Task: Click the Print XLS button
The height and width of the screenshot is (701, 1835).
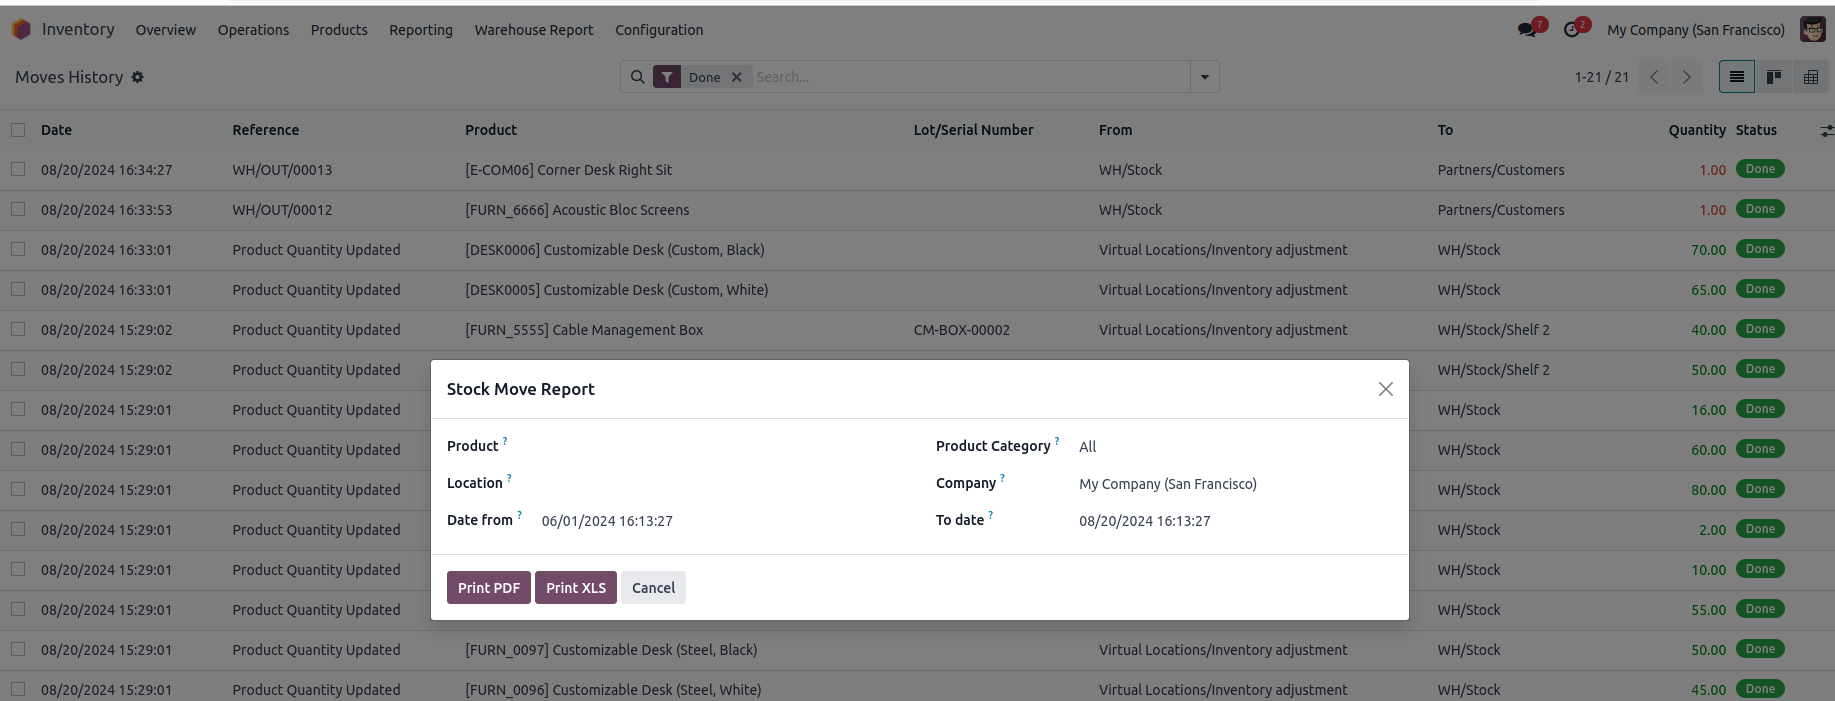Action: click(x=576, y=588)
